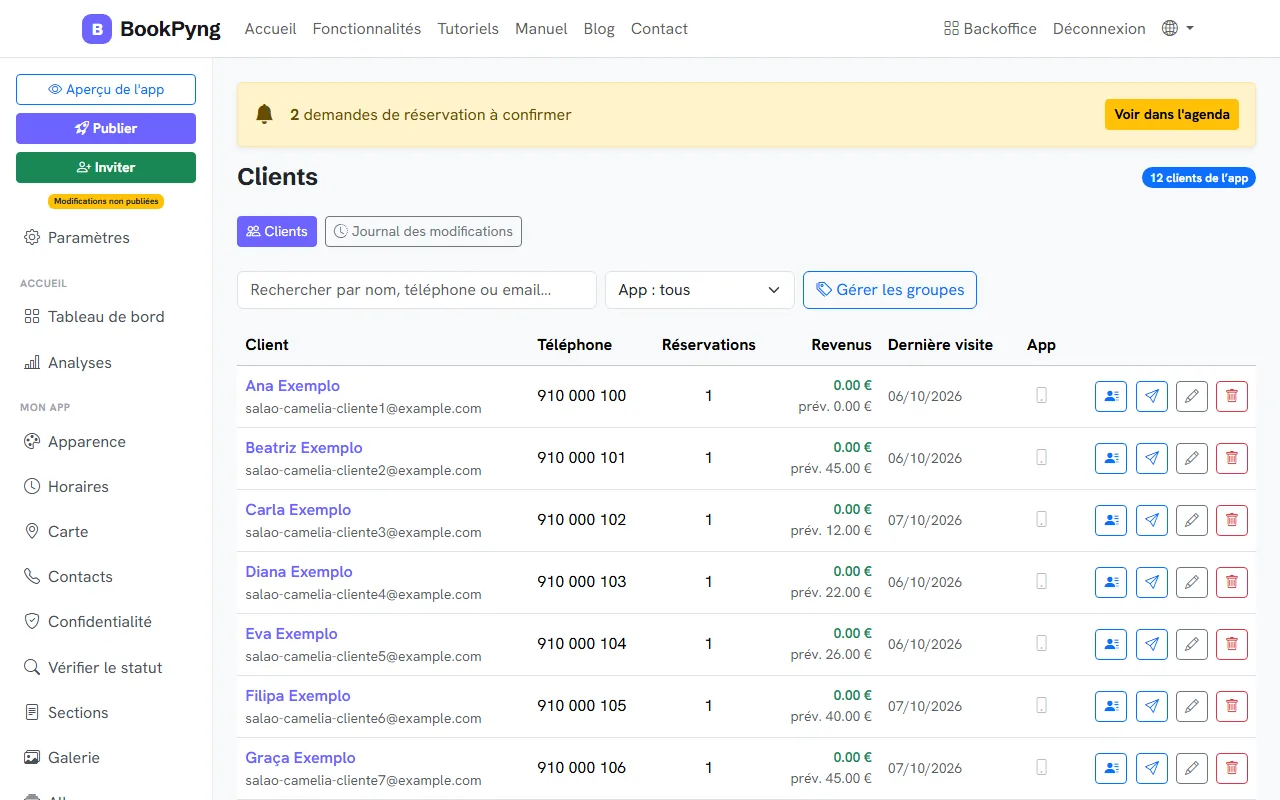Send a message to Beatriz Exemplo via paper-plane icon
Screen dimensions: 1280x800
click(1152, 459)
